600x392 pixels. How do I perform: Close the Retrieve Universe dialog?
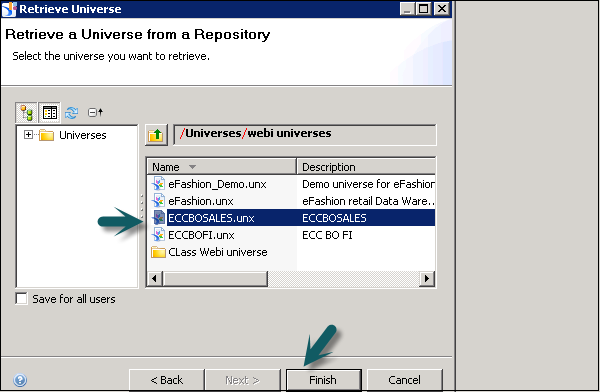coord(442,8)
